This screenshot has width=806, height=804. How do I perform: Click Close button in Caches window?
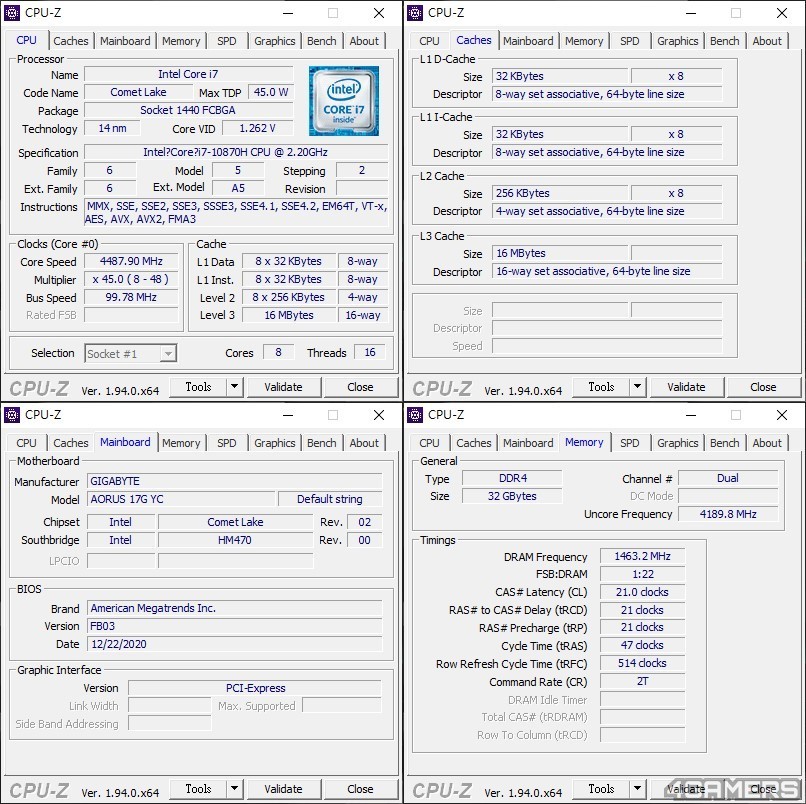[x=763, y=387]
